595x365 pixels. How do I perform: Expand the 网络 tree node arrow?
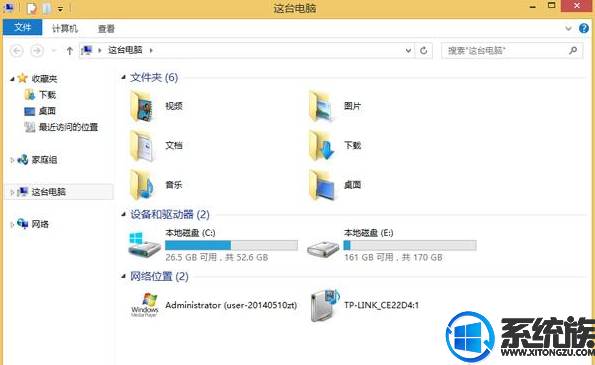click(x=12, y=225)
